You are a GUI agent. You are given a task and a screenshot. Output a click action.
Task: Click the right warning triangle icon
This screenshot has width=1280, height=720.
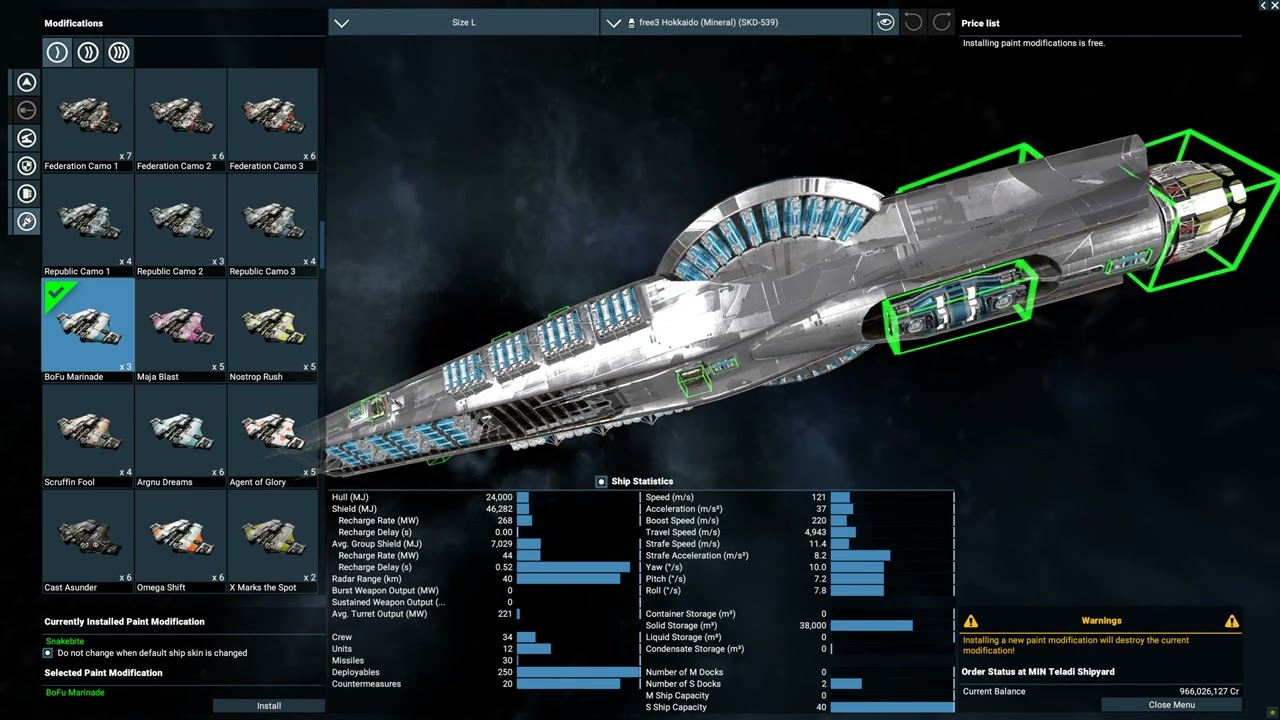tap(1232, 621)
